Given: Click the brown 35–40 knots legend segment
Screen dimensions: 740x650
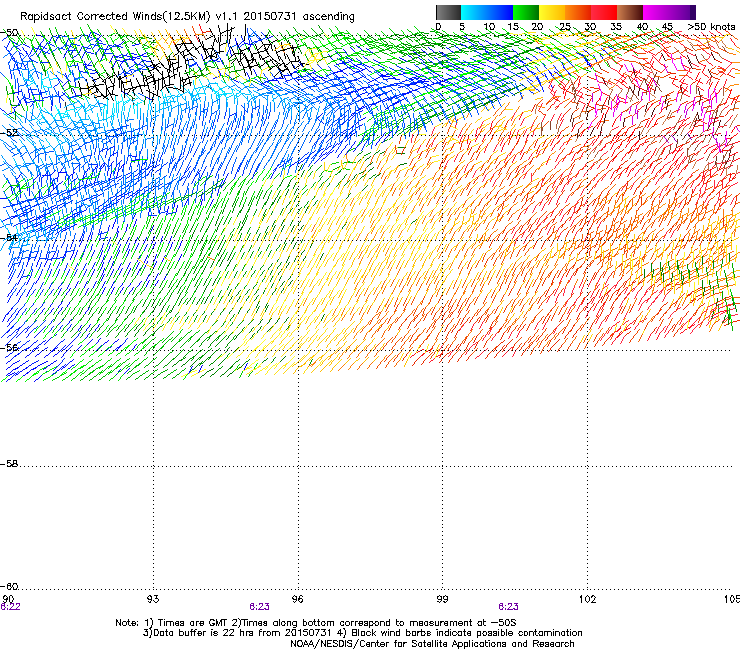Looking at the screenshot, I should pos(630,12).
